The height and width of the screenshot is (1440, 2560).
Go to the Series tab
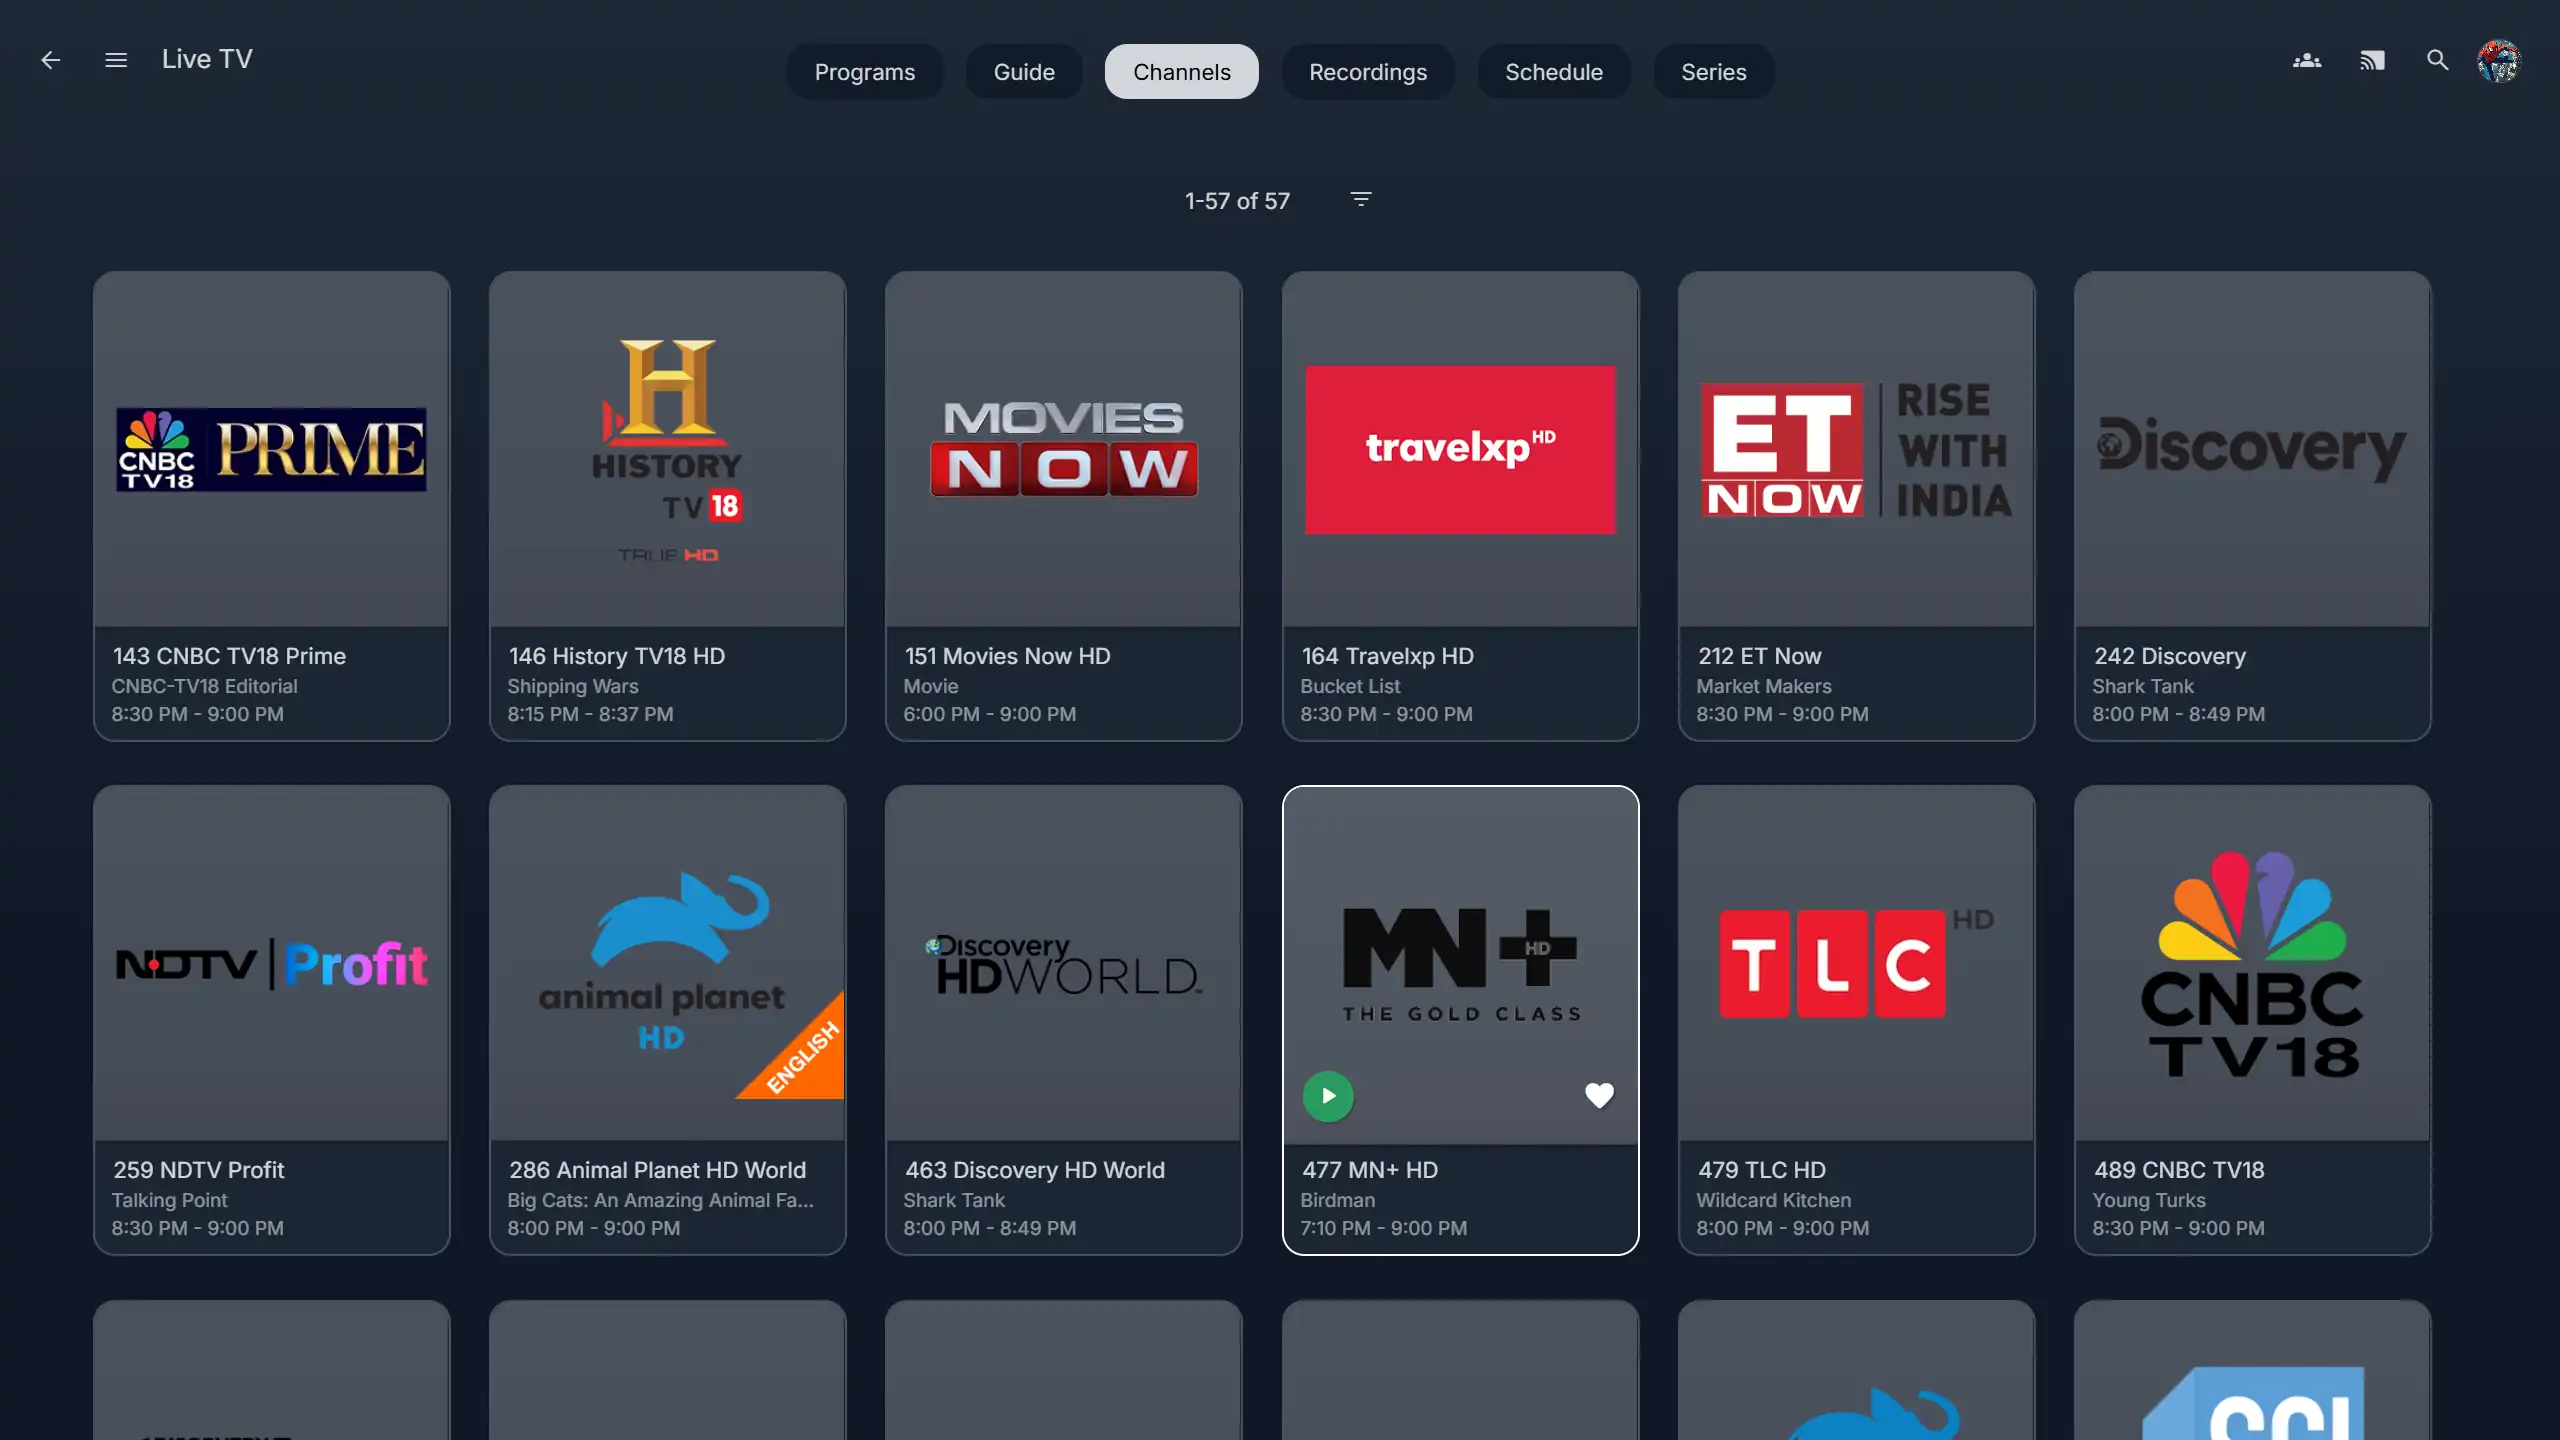tap(1713, 72)
